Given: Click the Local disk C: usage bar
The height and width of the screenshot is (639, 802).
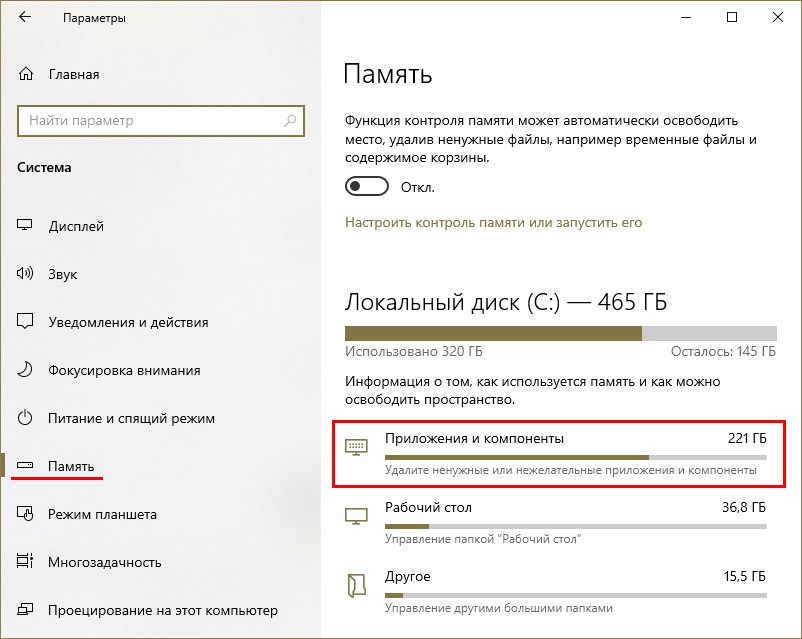Looking at the screenshot, I should [x=560, y=334].
